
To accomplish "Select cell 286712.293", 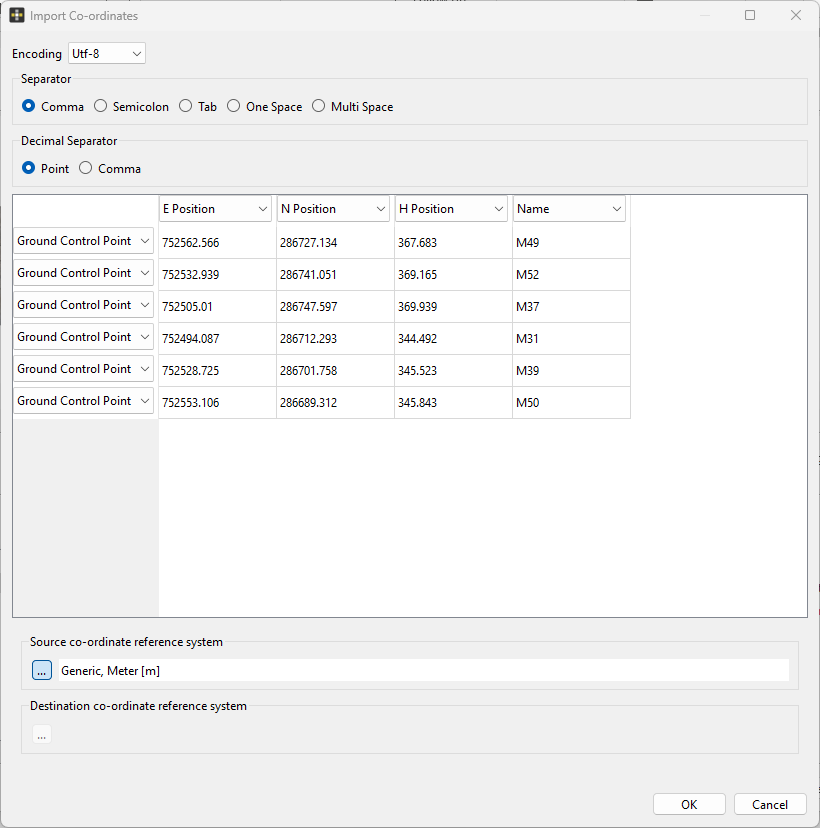I will (x=335, y=338).
